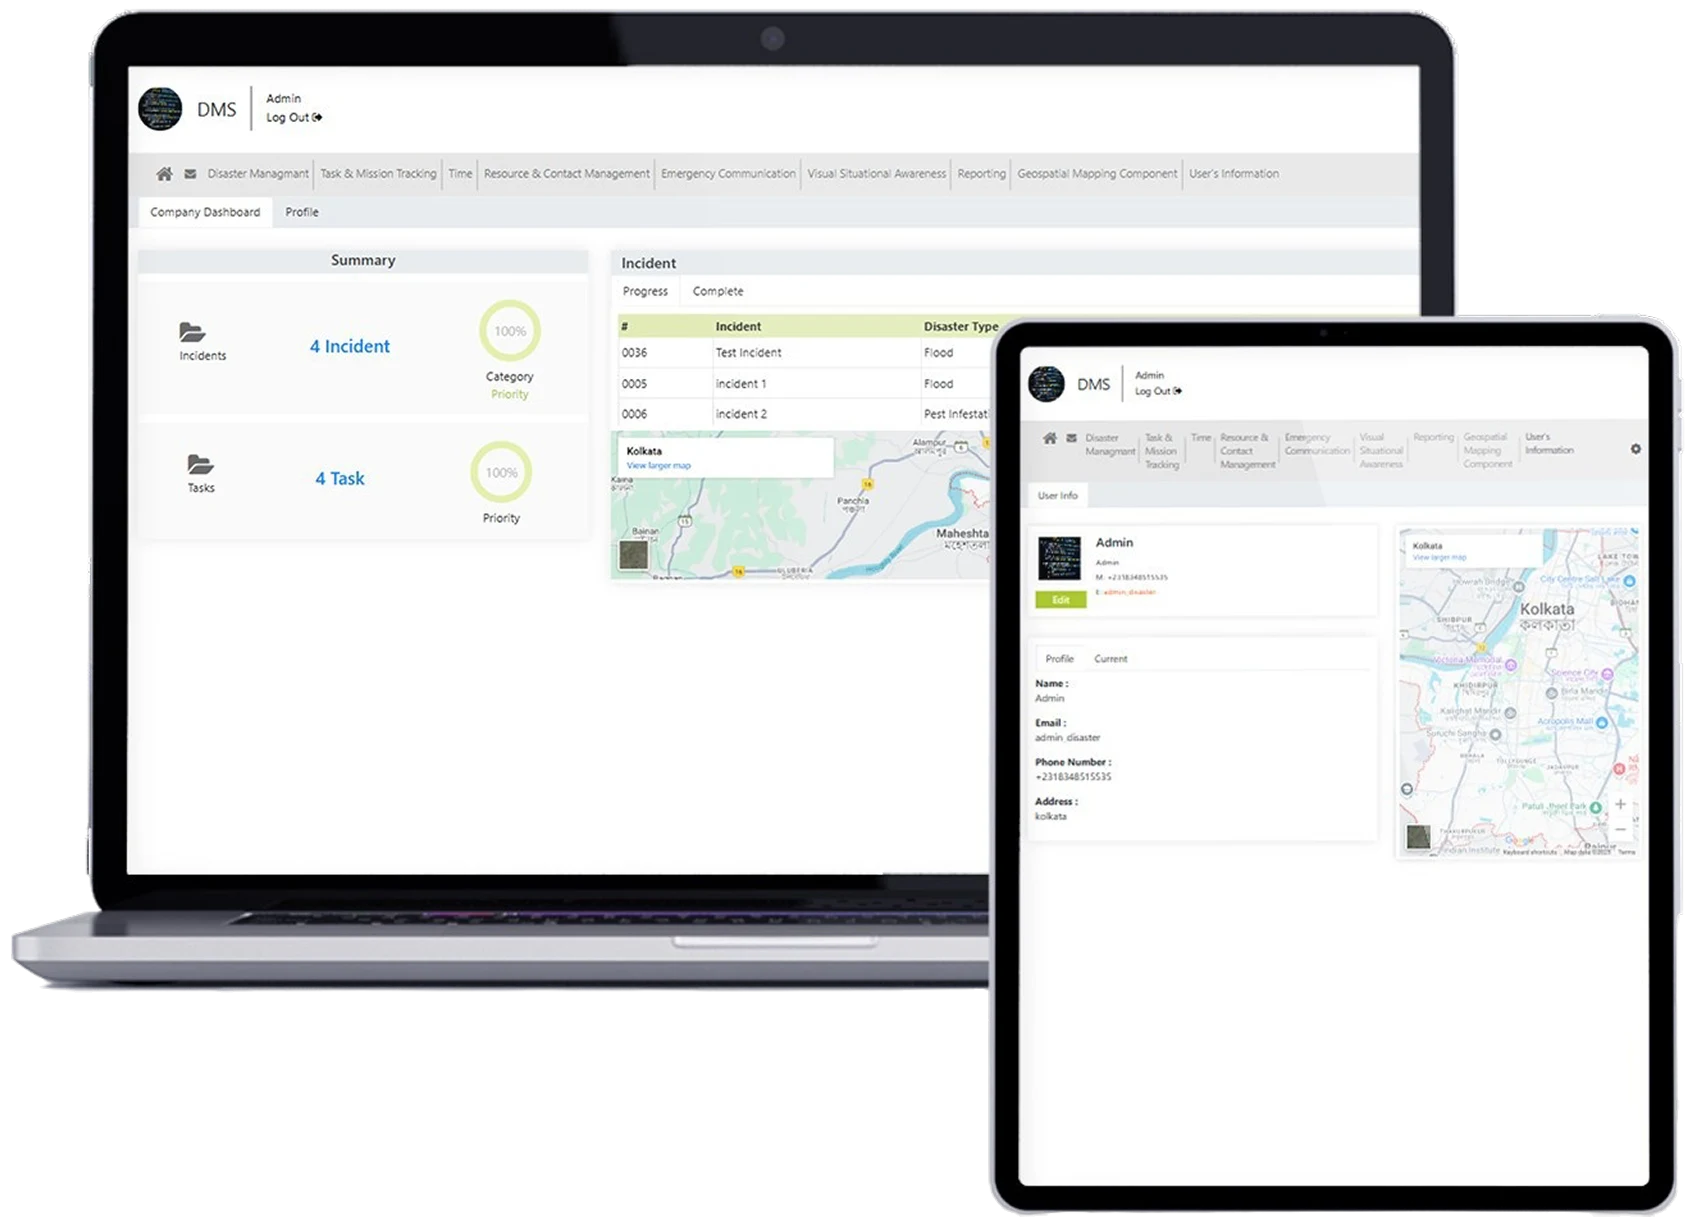Switch to the Current tab in profile panel

pos(1112,658)
